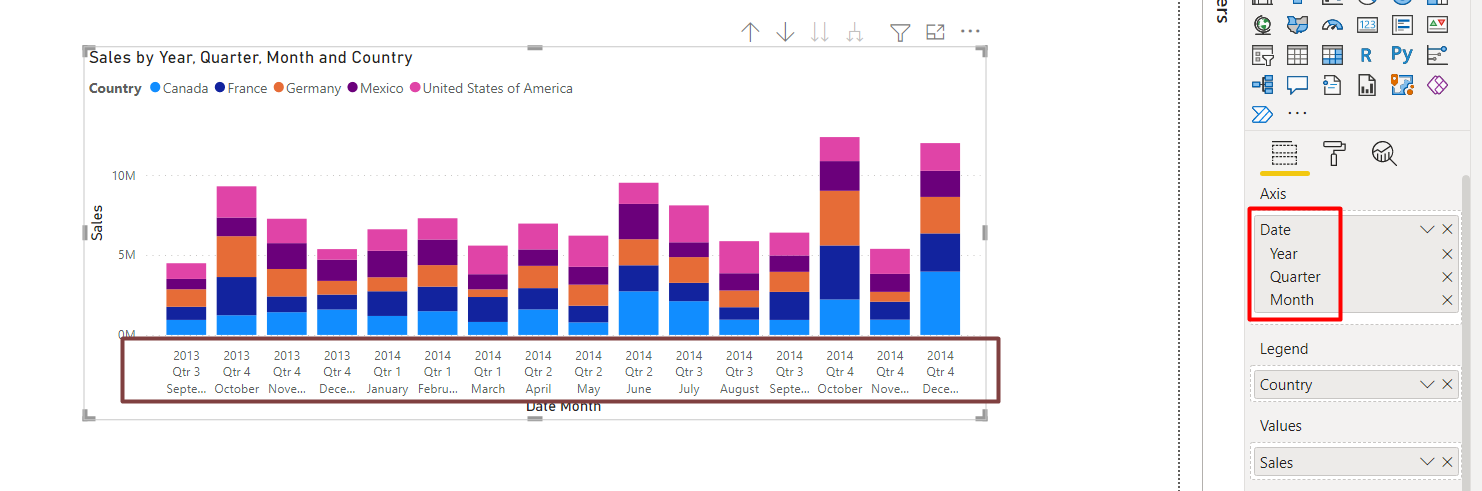Switch to the Format paint roller tab

[x=1334, y=153]
